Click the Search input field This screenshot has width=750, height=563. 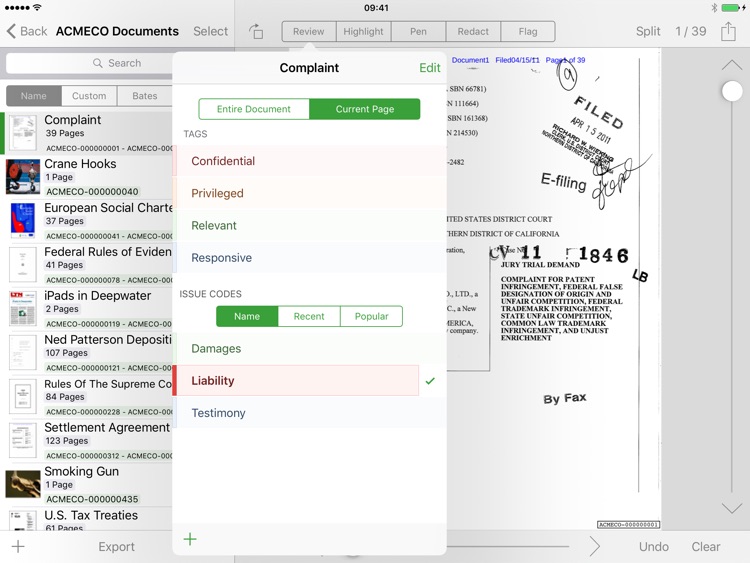click(x=89, y=63)
